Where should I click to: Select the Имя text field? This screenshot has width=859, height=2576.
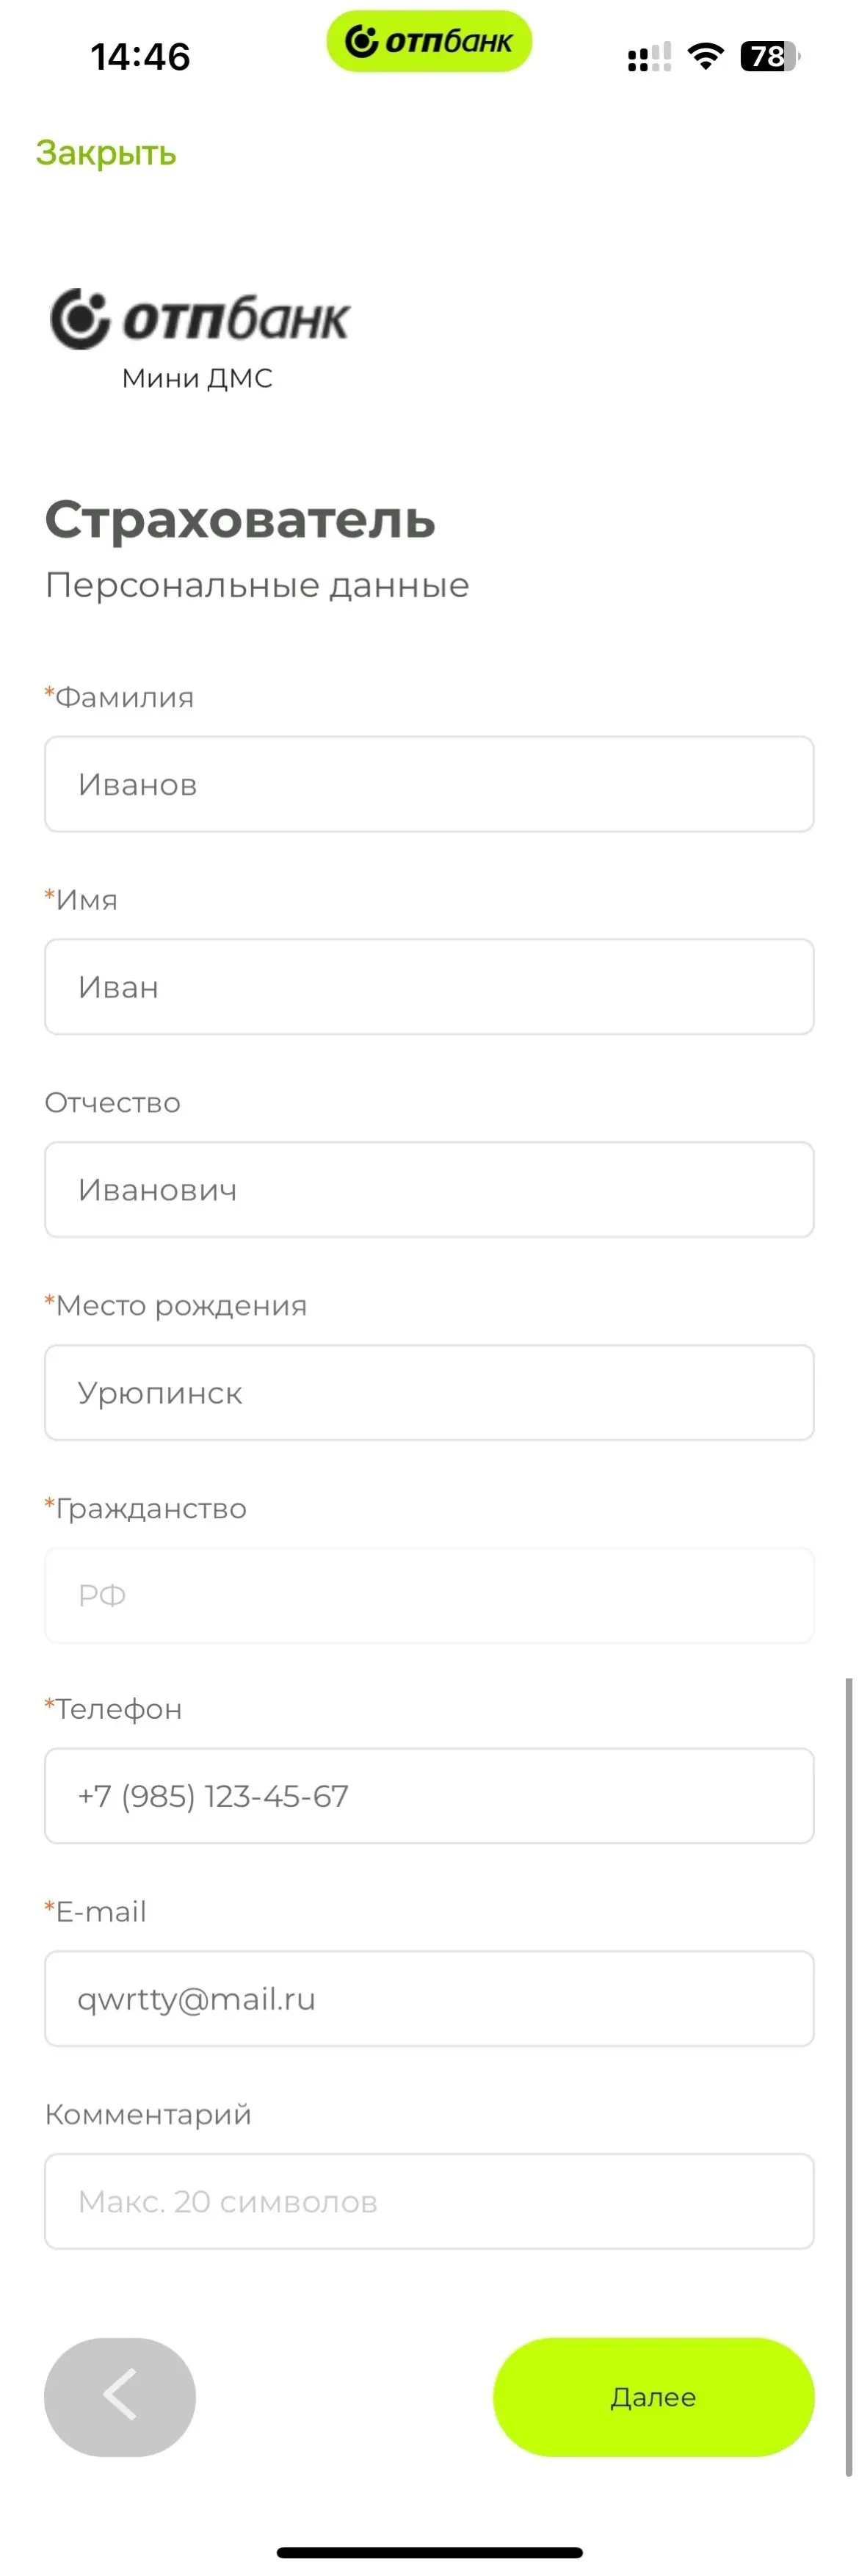[x=429, y=987]
